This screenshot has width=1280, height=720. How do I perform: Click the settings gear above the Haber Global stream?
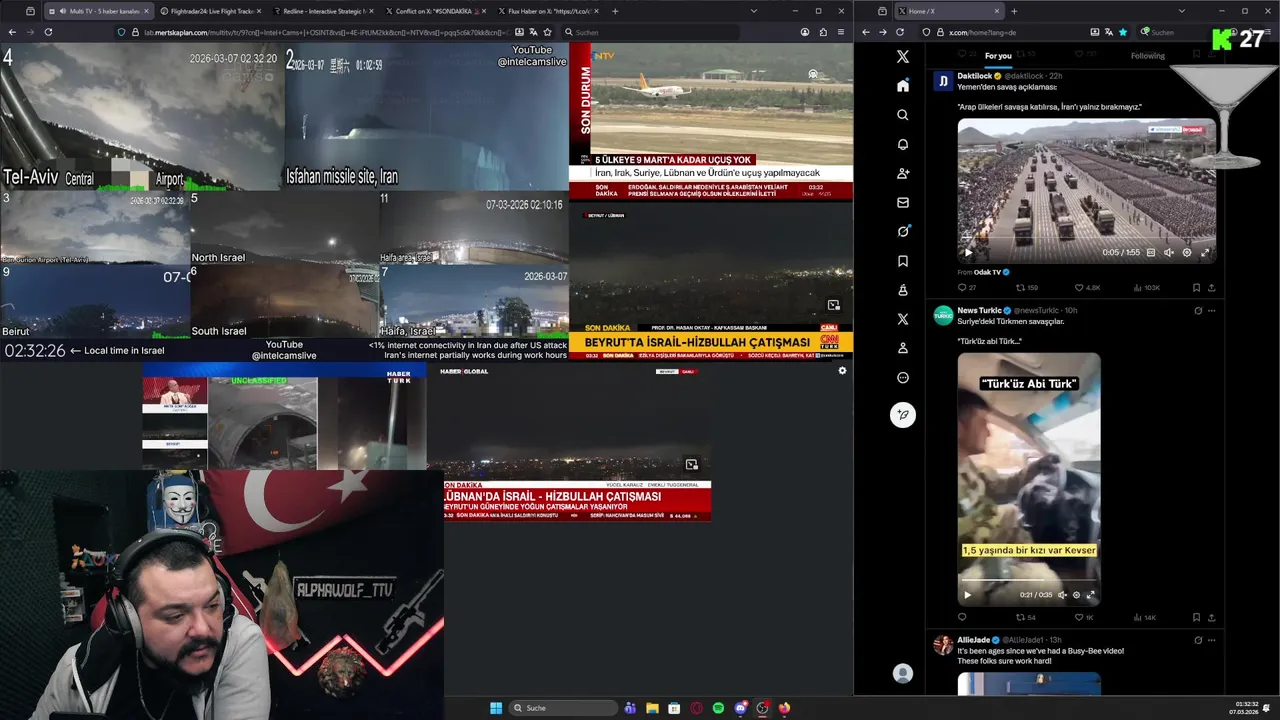tap(842, 370)
